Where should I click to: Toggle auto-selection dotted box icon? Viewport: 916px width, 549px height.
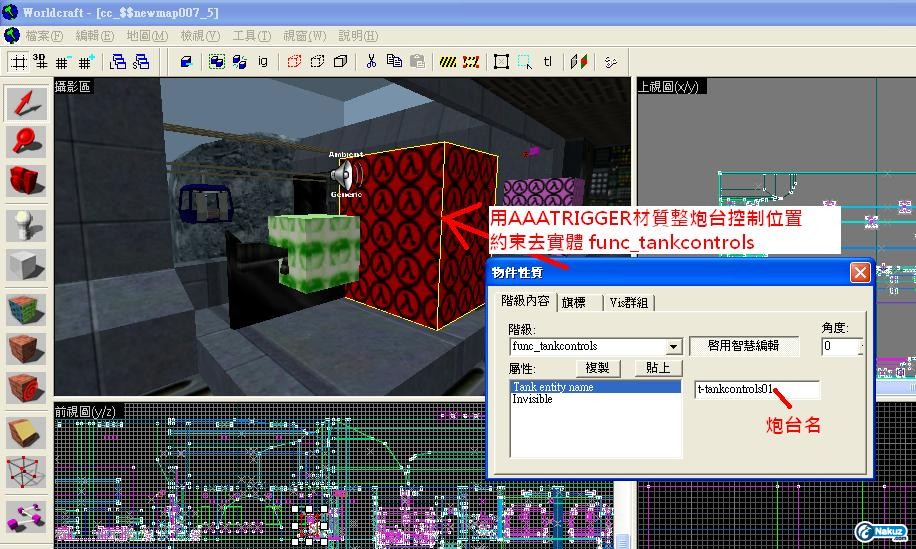click(x=525, y=62)
